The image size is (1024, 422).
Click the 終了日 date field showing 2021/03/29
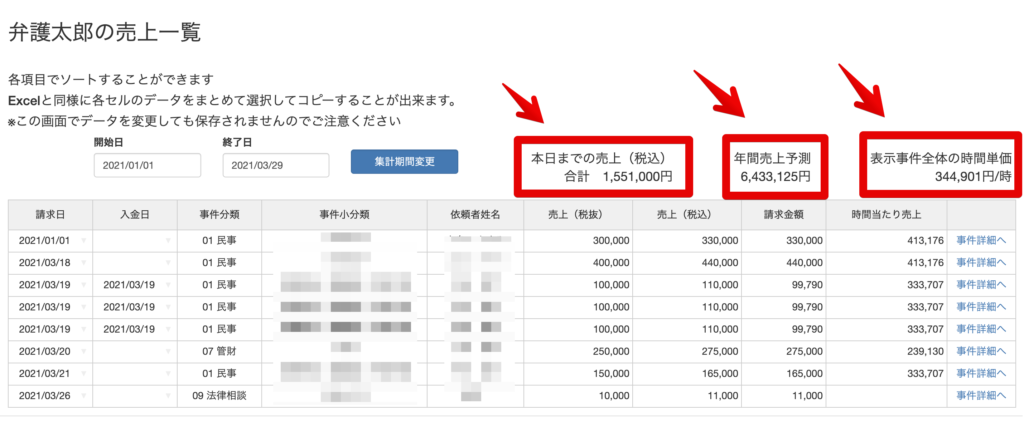coord(275,165)
